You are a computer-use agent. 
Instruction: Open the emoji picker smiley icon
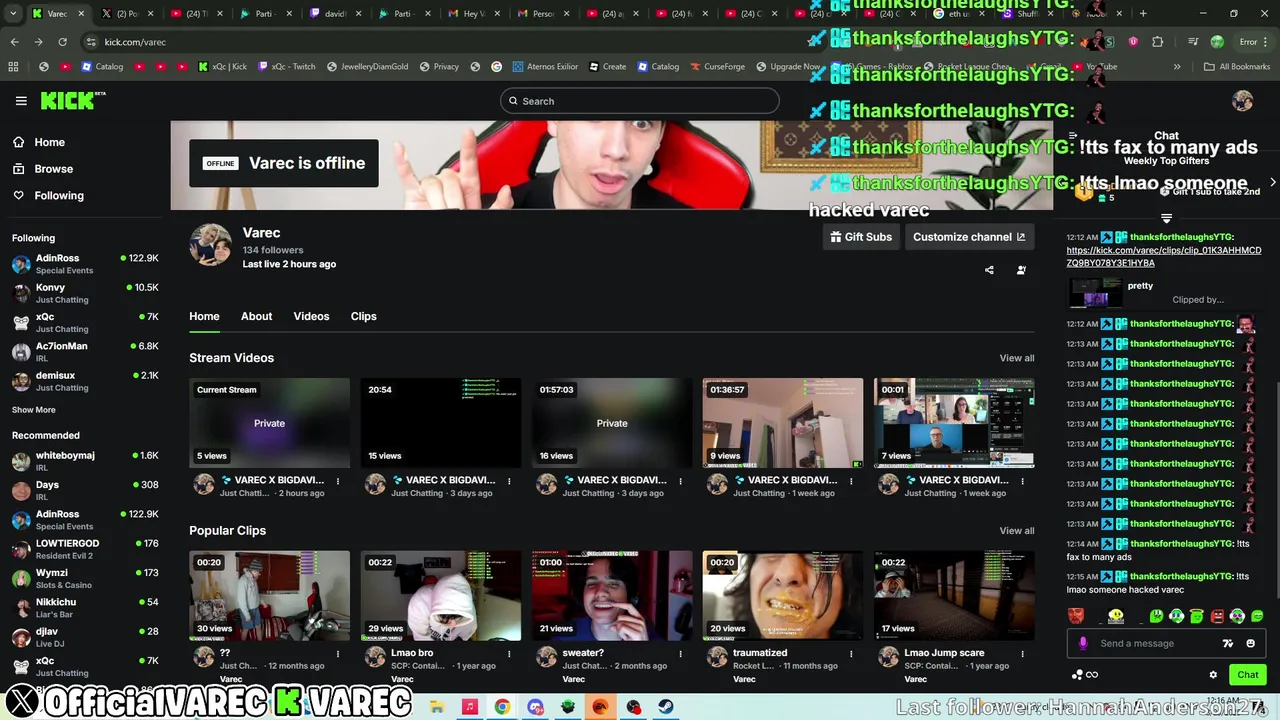pyautogui.click(x=1250, y=643)
